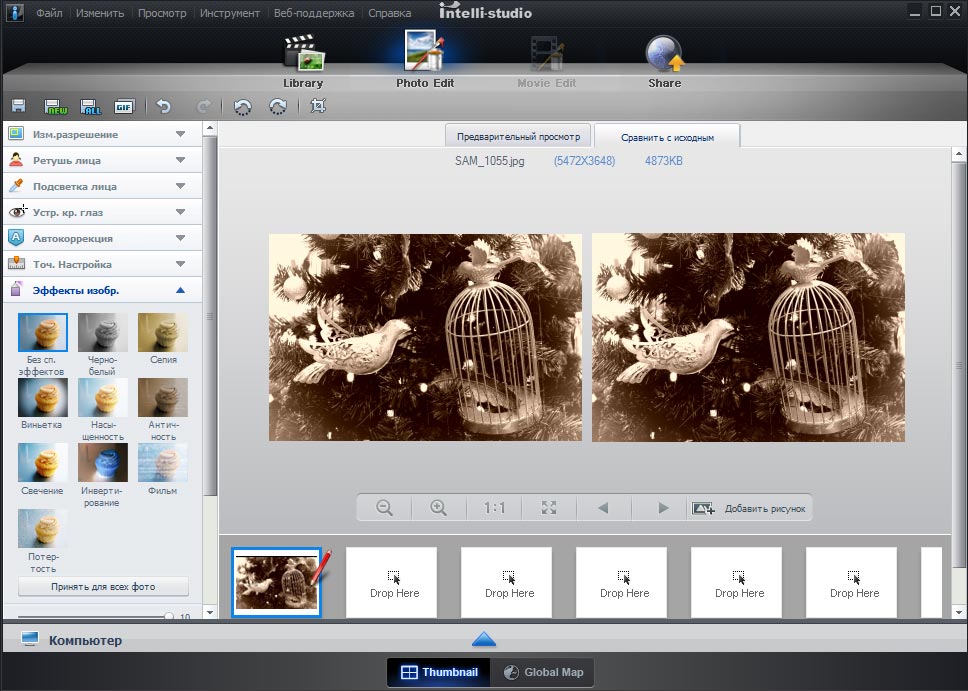Screen dimensions: 968x691
Task: Switch to Global Map view
Action: [543, 672]
